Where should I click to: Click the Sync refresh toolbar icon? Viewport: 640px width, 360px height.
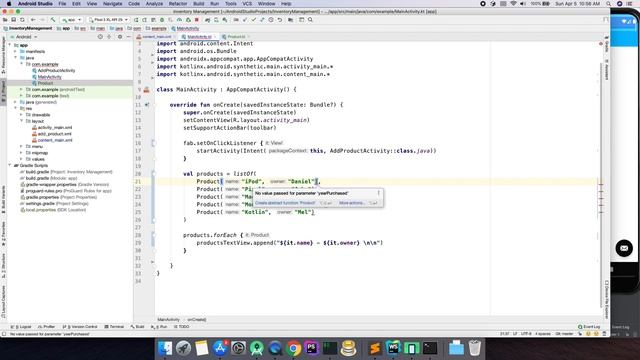pyautogui.click(x=22, y=20)
